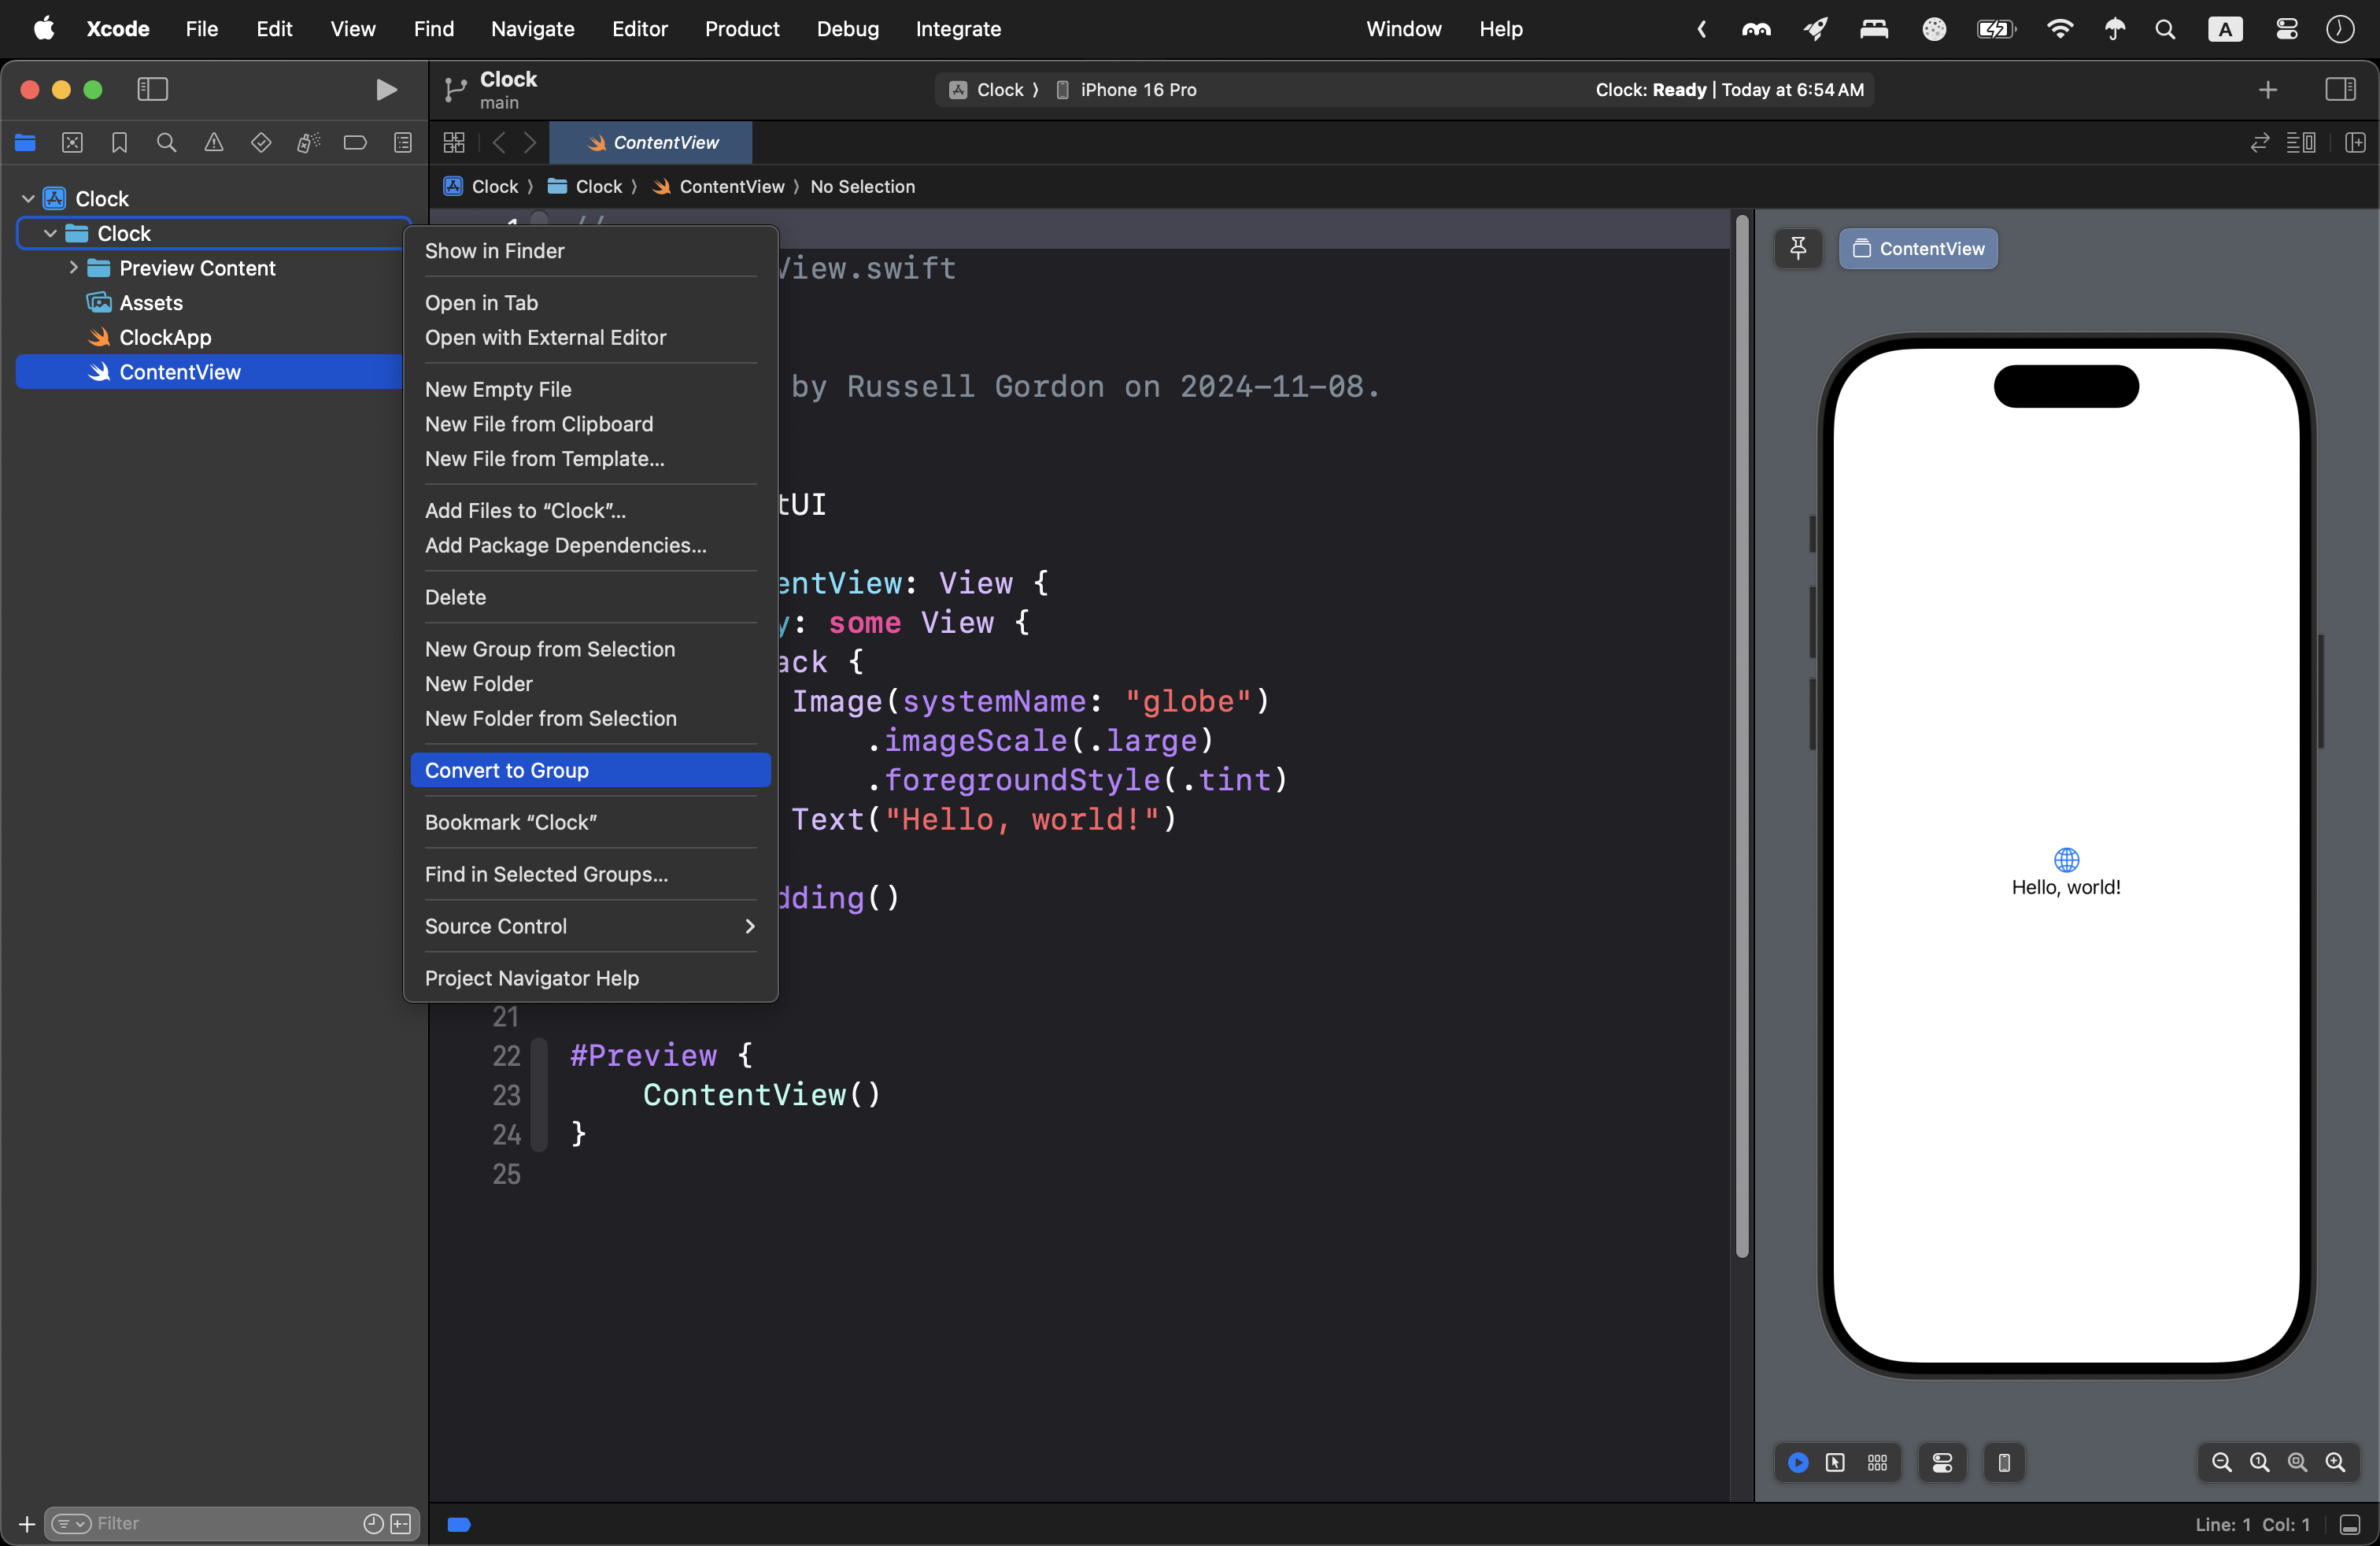Click the editor vertical scrollbar

(x=1742, y=736)
